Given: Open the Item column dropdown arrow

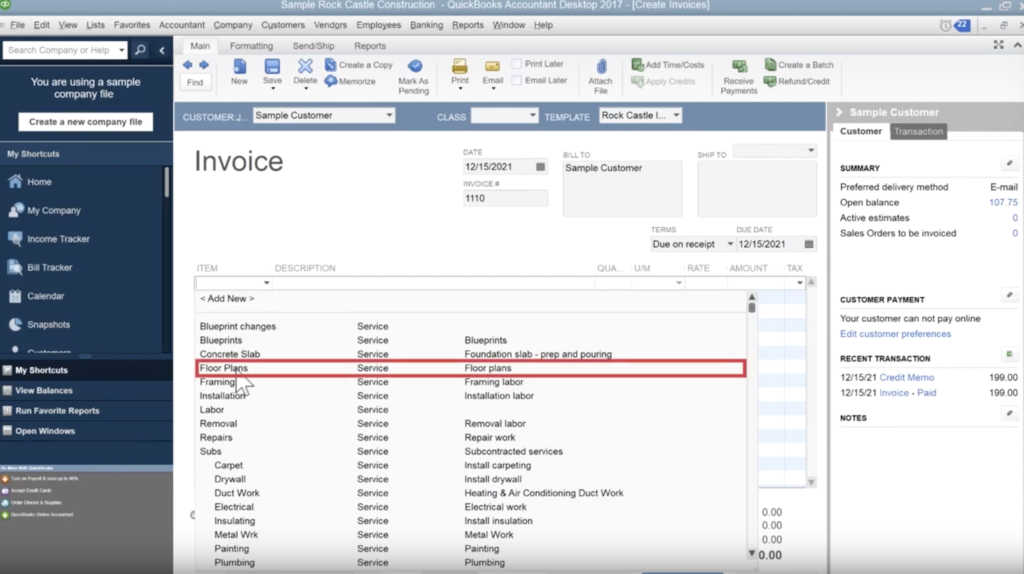Looking at the screenshot, I should 266,283.
